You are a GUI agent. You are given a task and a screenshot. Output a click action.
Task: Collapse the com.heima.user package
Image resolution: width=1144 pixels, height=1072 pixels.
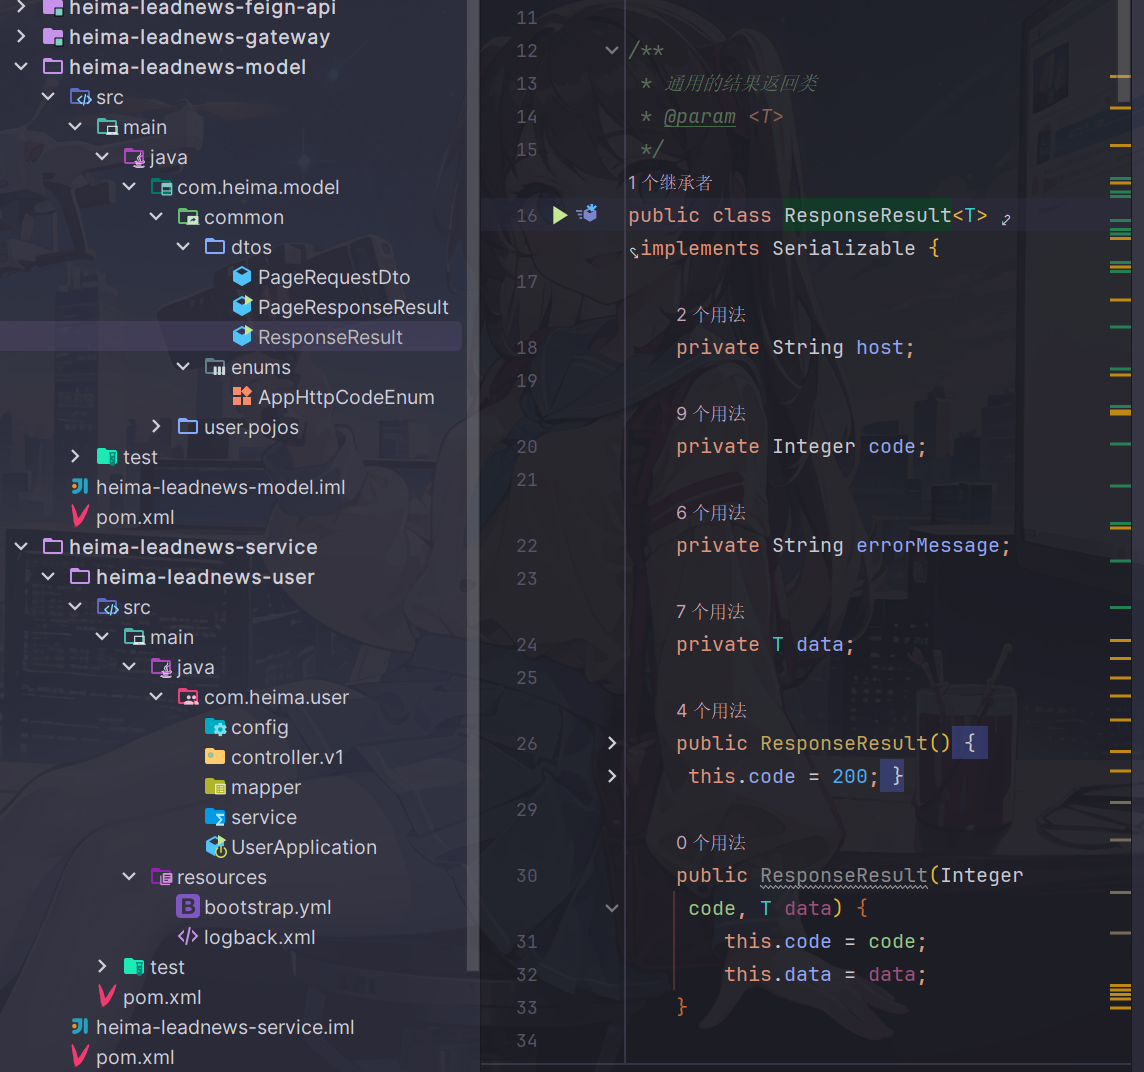coord(156,697)
